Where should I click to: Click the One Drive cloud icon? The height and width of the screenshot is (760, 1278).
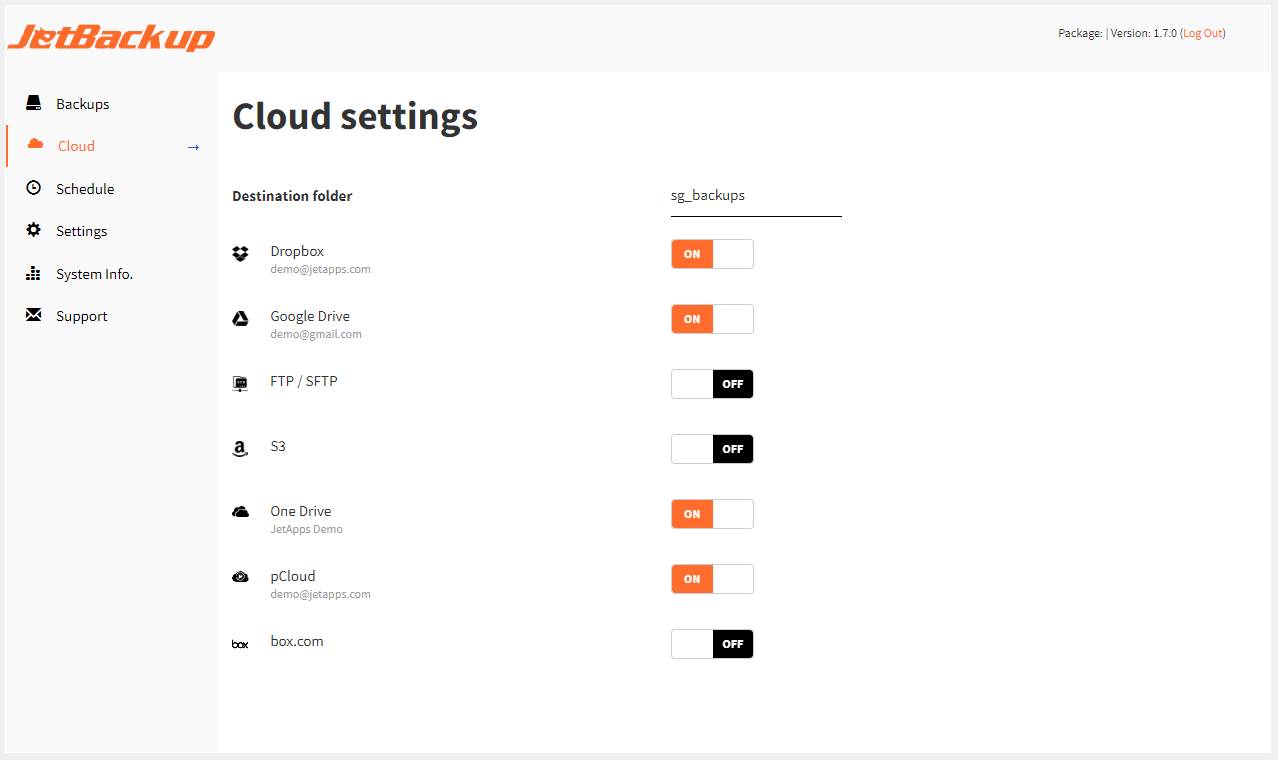[240, 512]
